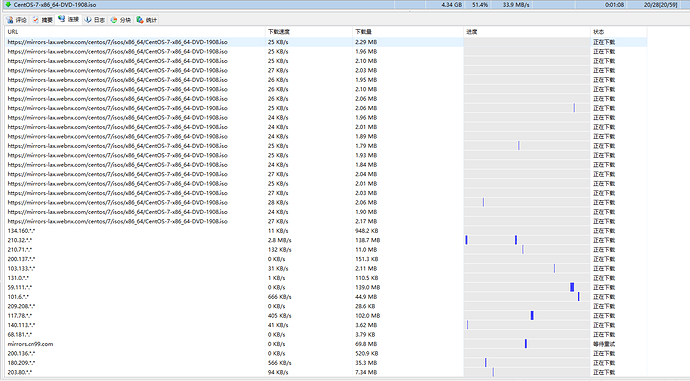Sort by the 进度 column header
Image resolution: width=690 pixels, height=381 pixels.
527,32
